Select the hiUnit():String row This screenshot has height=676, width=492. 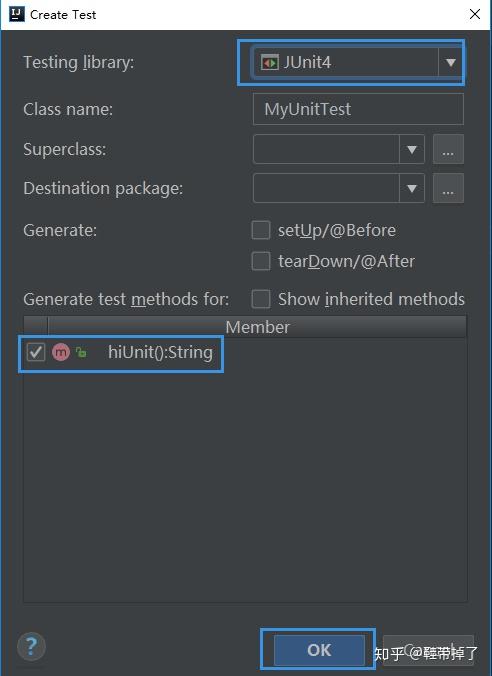[x=245, y=352]
